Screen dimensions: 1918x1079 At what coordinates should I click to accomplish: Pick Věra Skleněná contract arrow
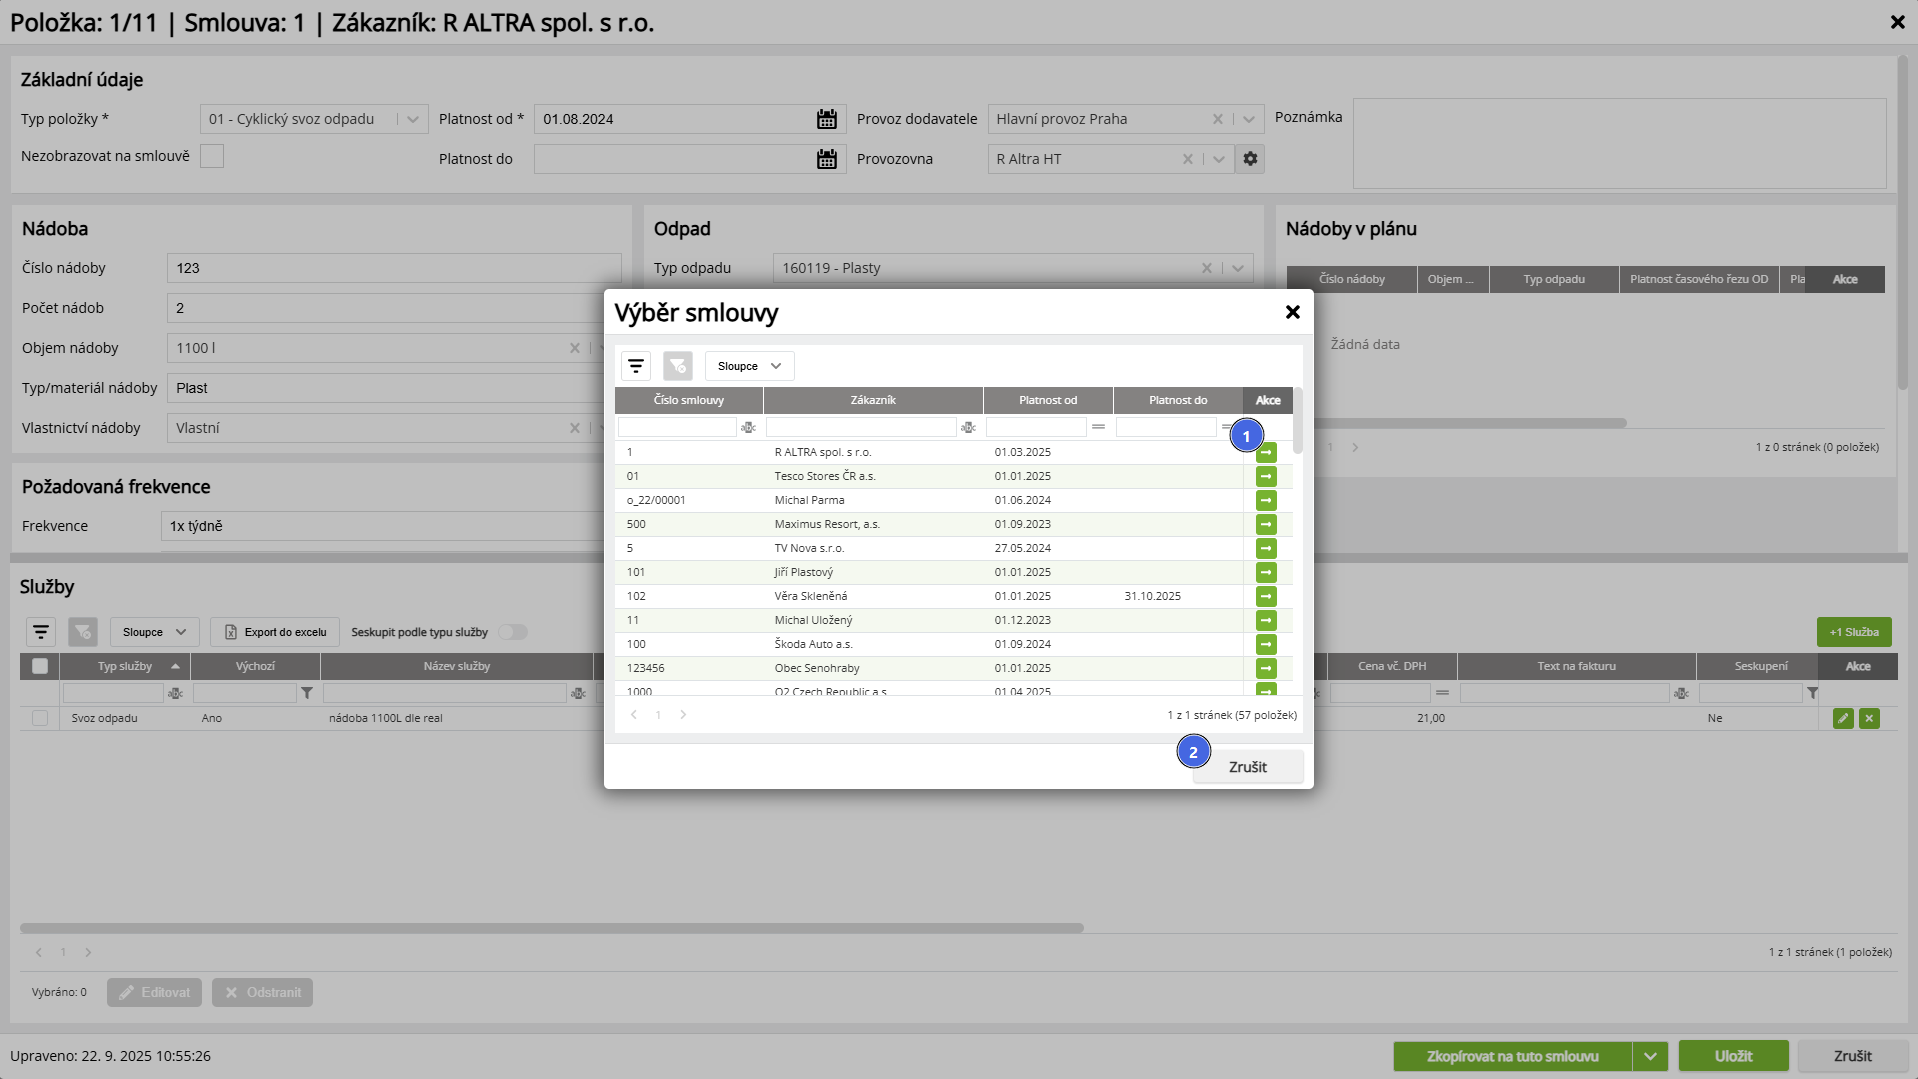[1266, 596]
